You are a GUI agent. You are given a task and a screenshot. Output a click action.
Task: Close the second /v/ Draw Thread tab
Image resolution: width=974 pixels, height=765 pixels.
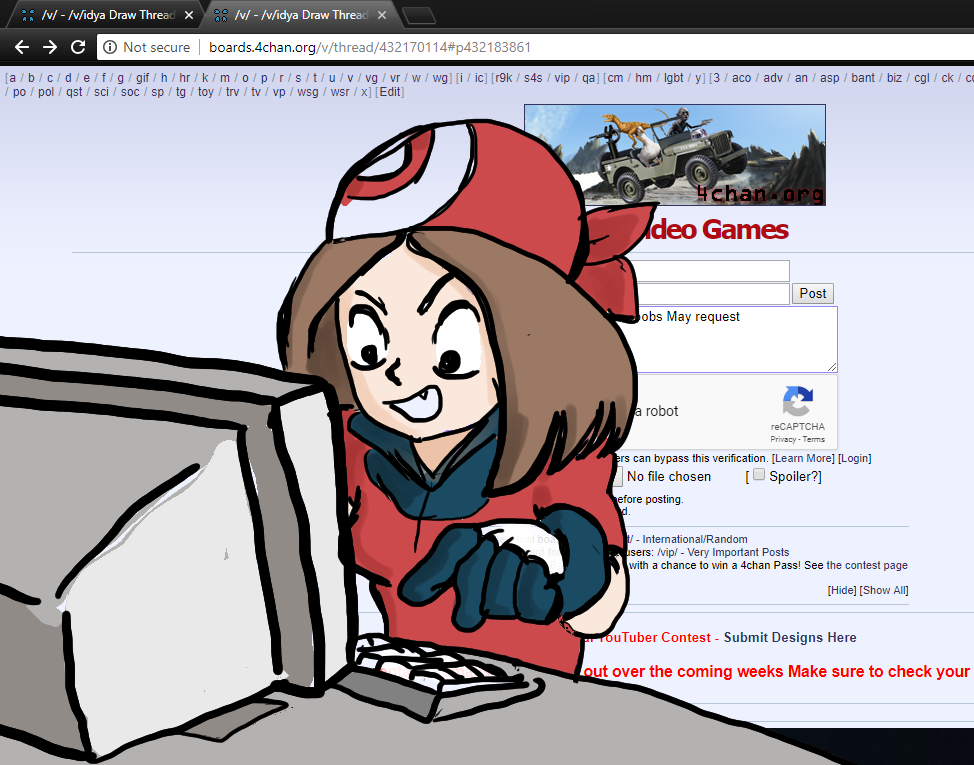click(381, 15)
